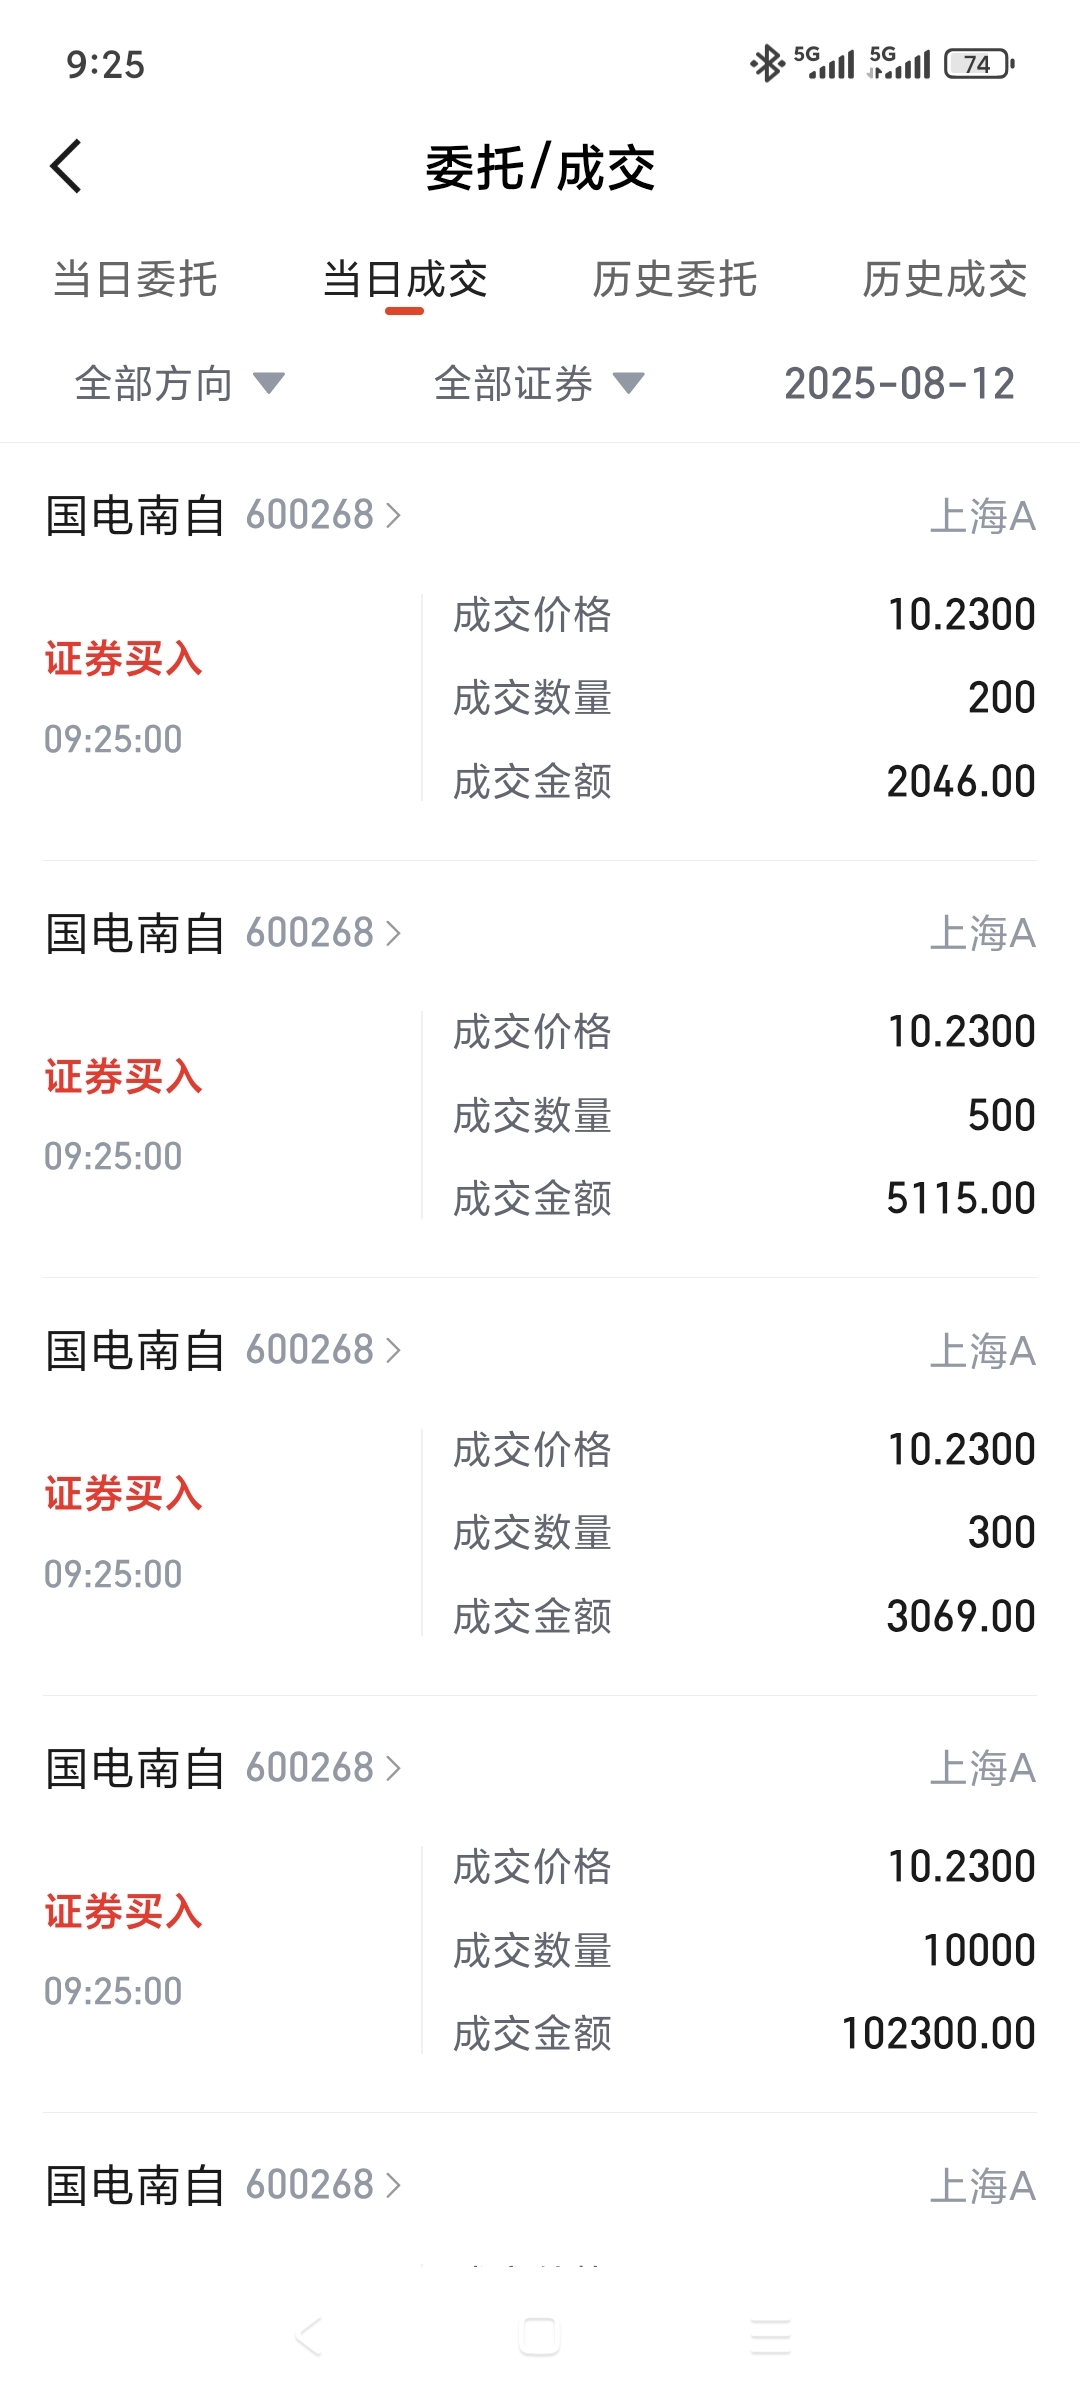Pick the date 2025-08-12
Screen dimensions: 1080x2400
(899, 383)
